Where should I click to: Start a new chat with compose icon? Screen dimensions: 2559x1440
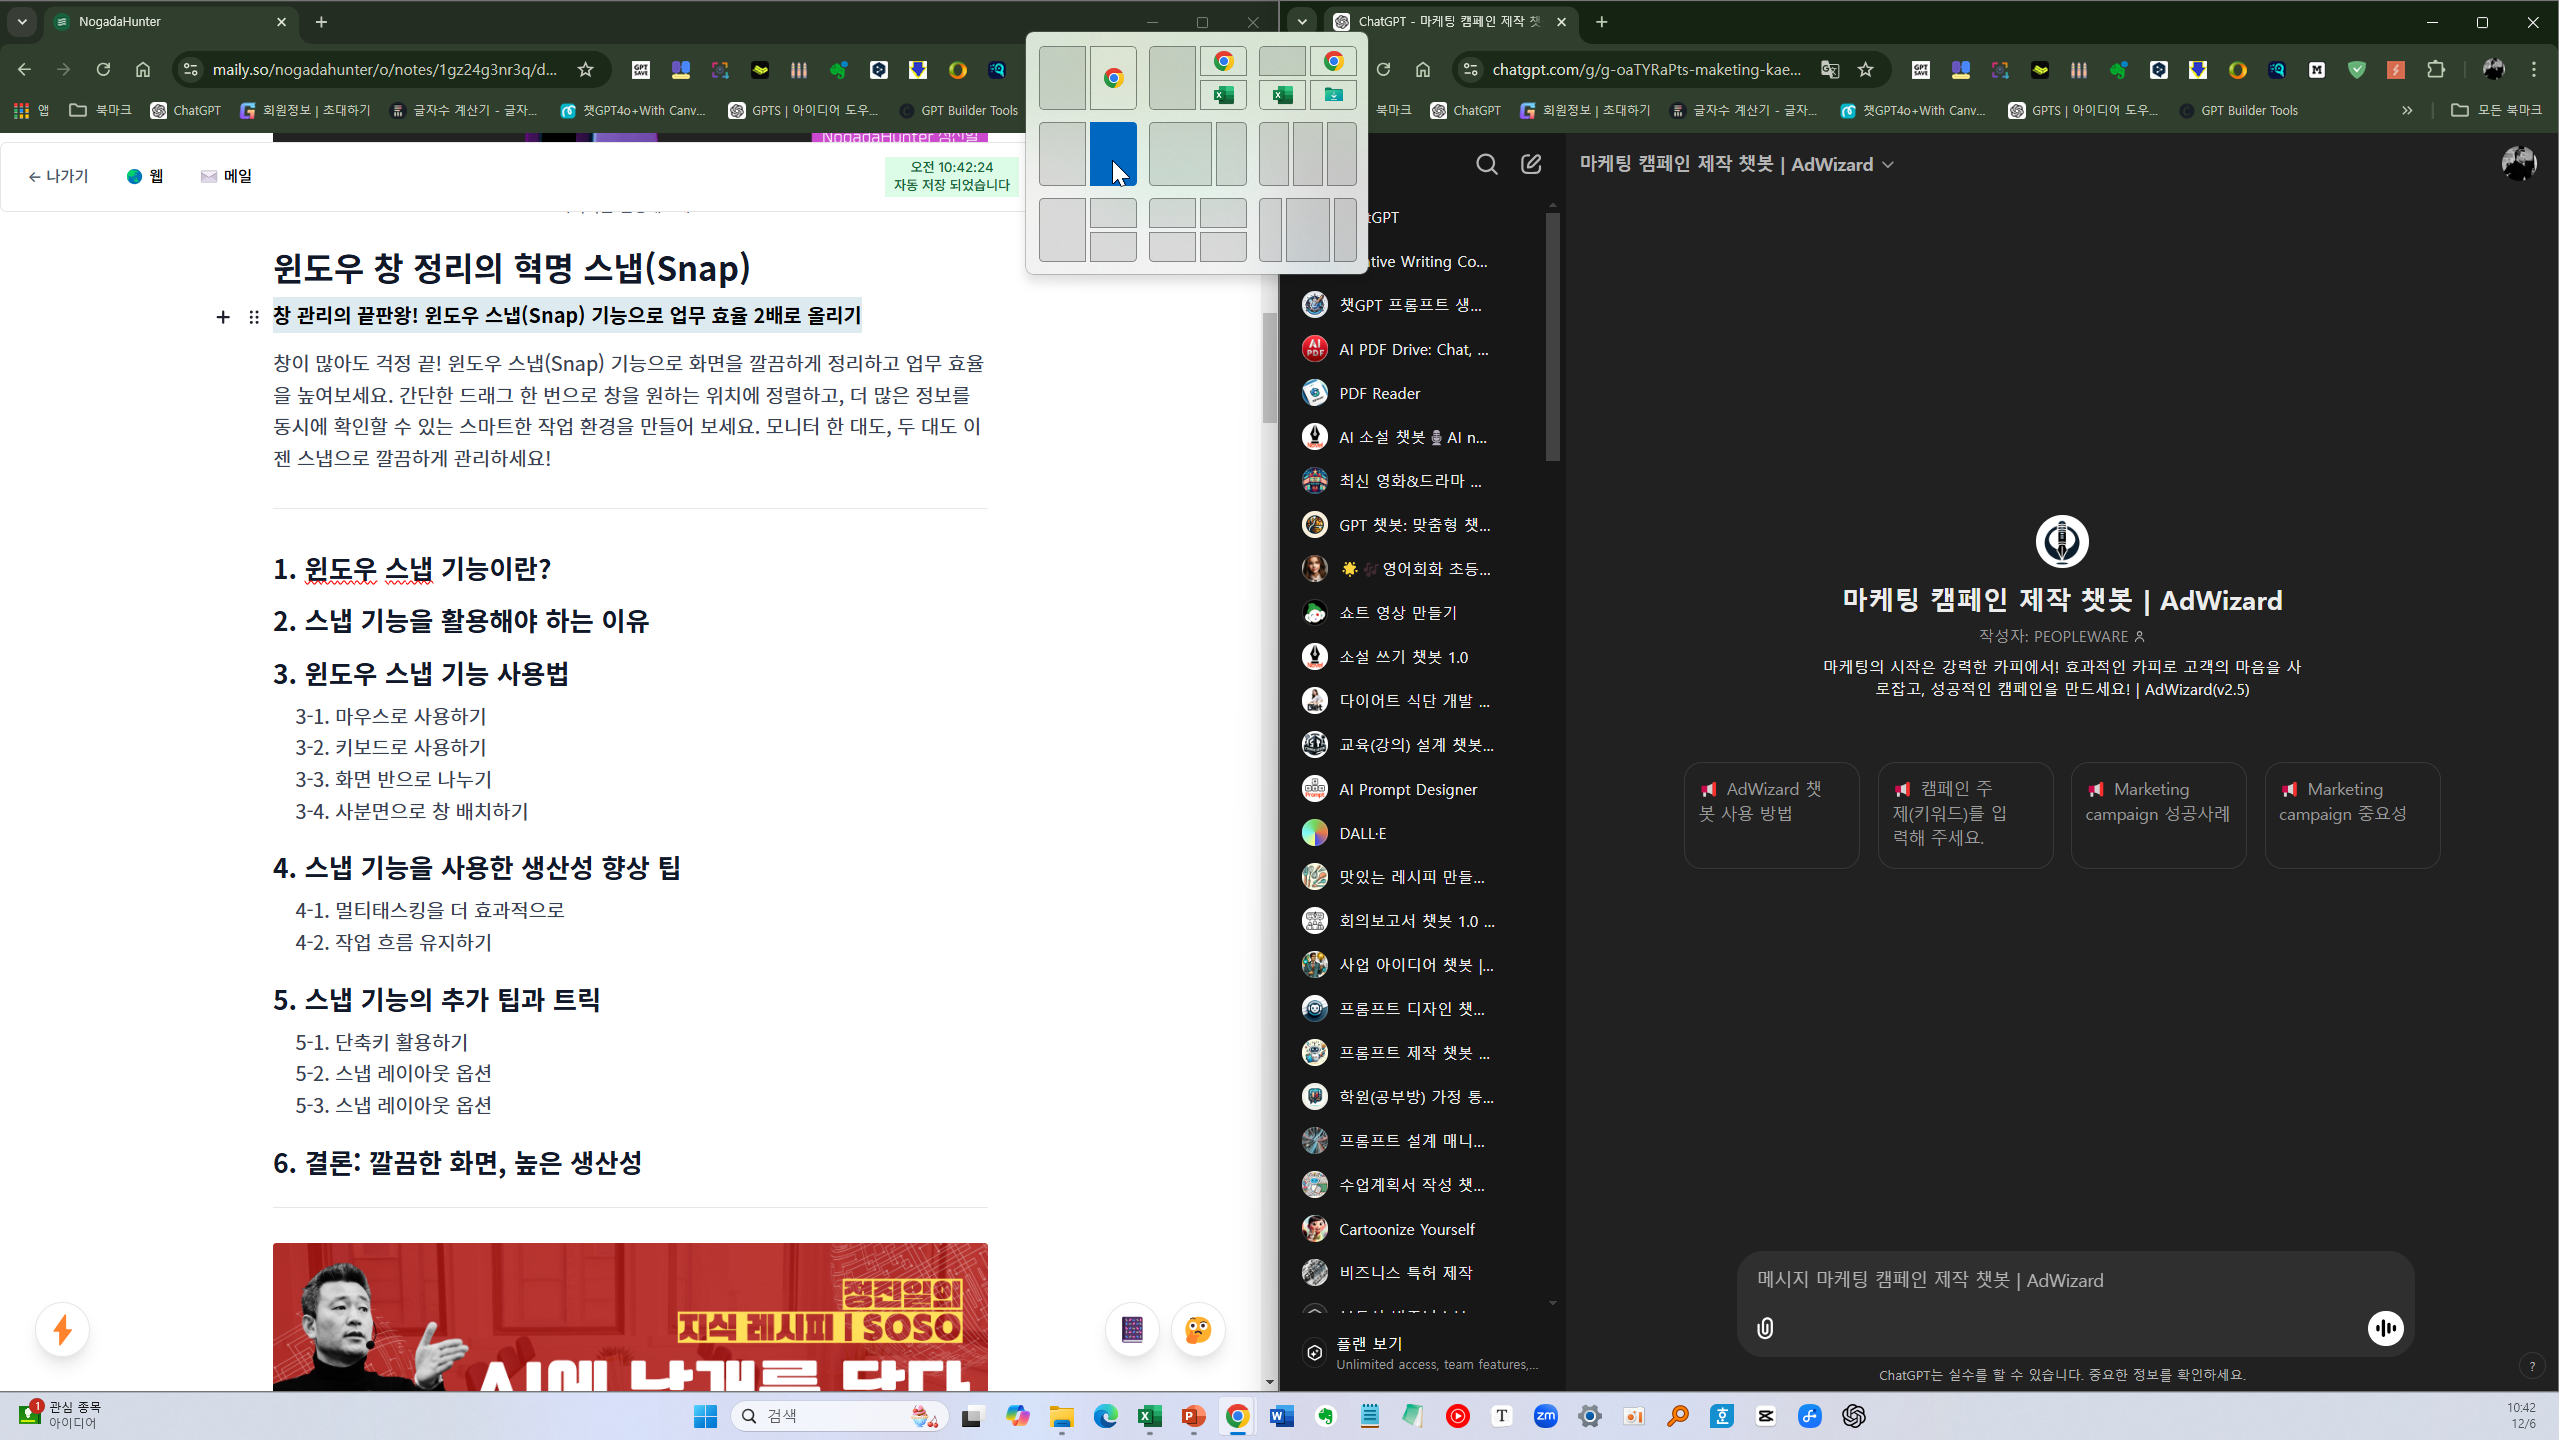point(1531,164)
